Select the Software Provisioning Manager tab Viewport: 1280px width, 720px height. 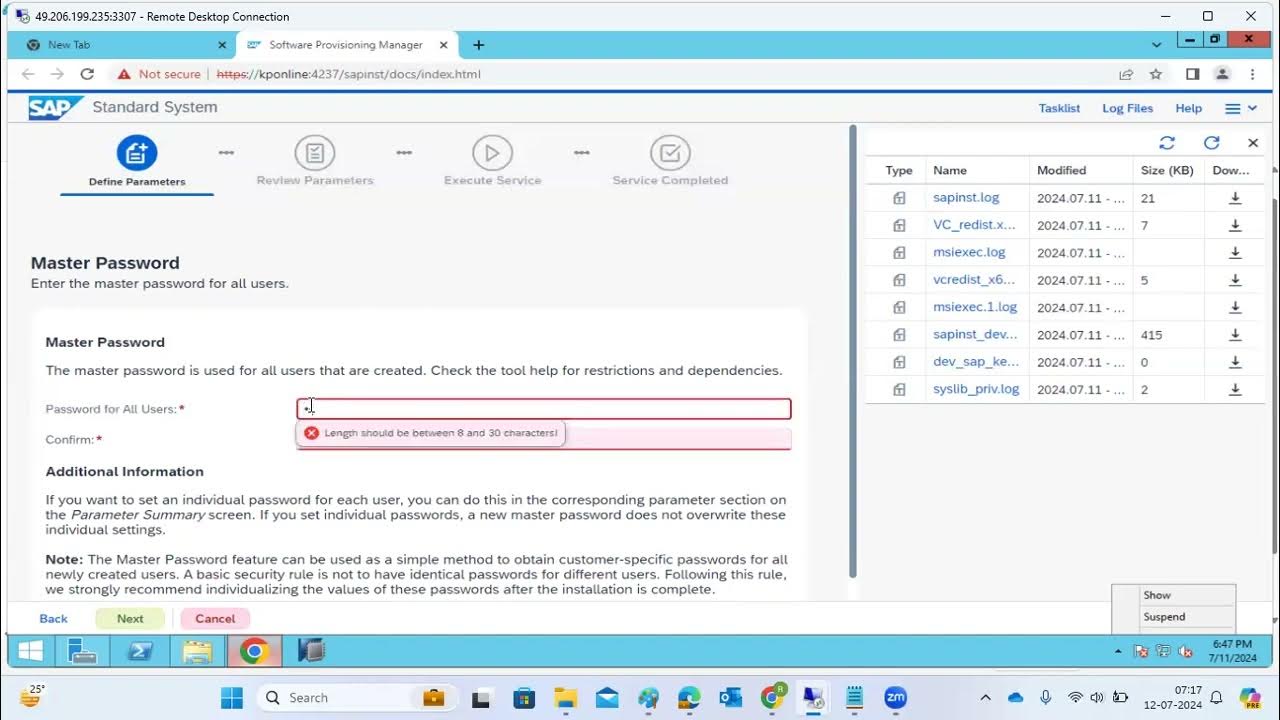pyautogui.click(x=349, y=45)
